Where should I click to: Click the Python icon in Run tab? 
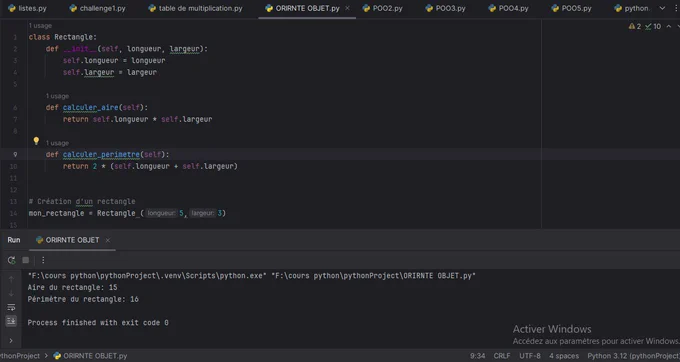click(x=39, y=240)
